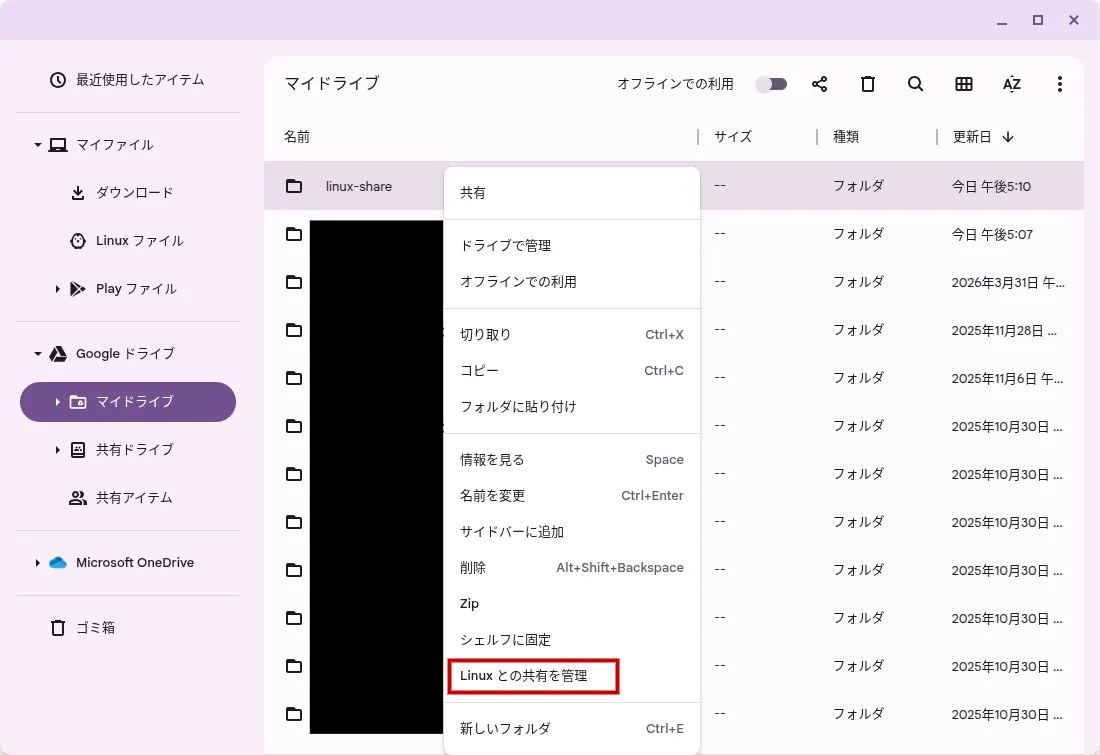Choose 情報を見る from context menu

[572, 460]
